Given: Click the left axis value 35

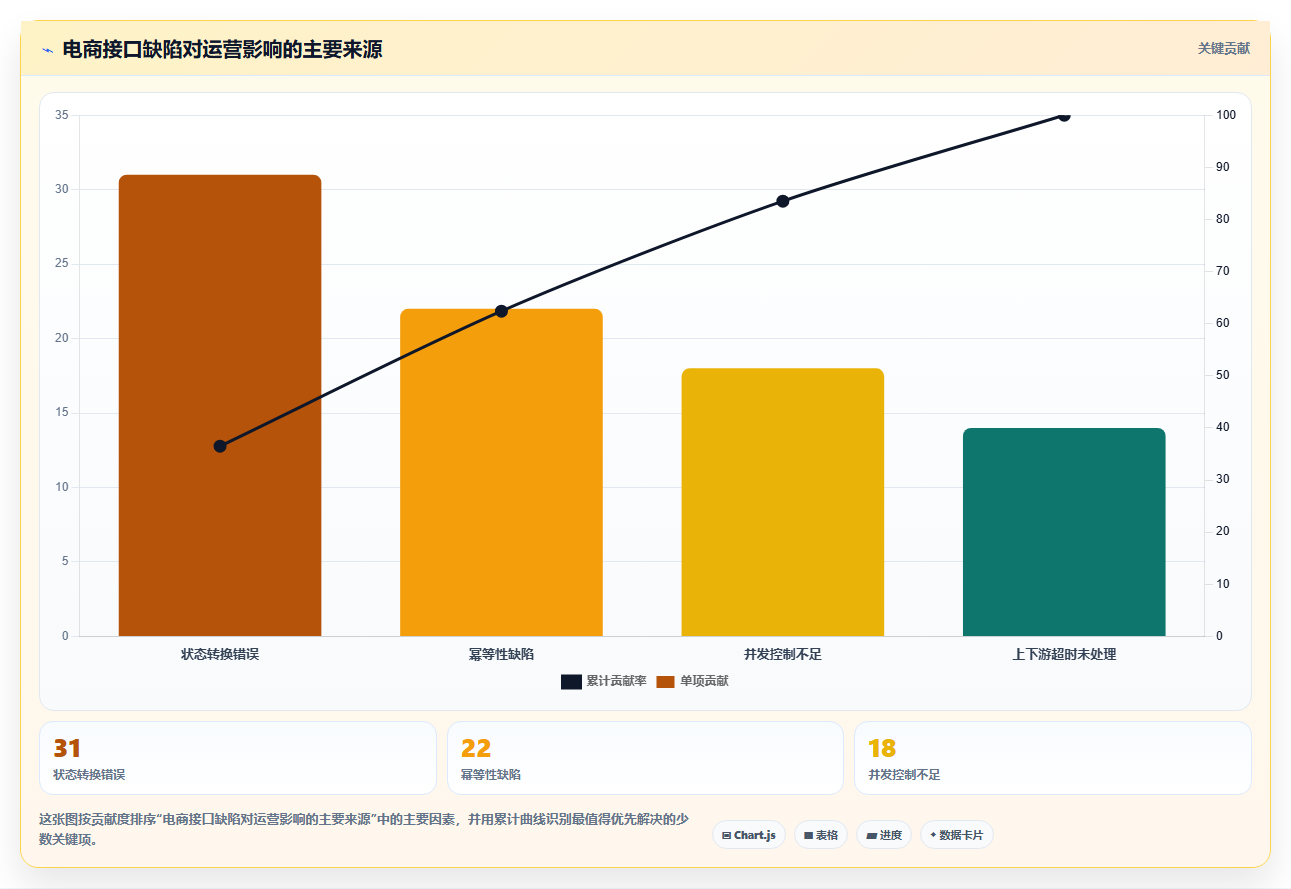Looking at the screenshot, I should coord(62,115).
